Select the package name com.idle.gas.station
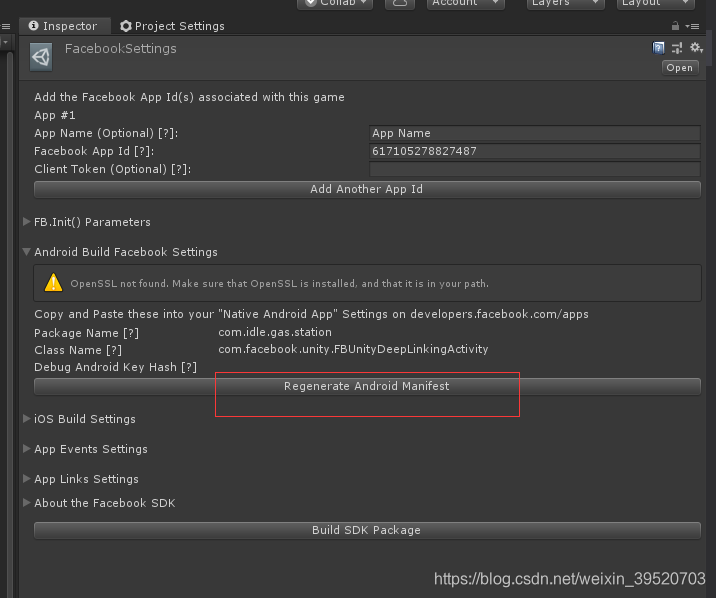716x598 pixels. (x=275, y=332)
